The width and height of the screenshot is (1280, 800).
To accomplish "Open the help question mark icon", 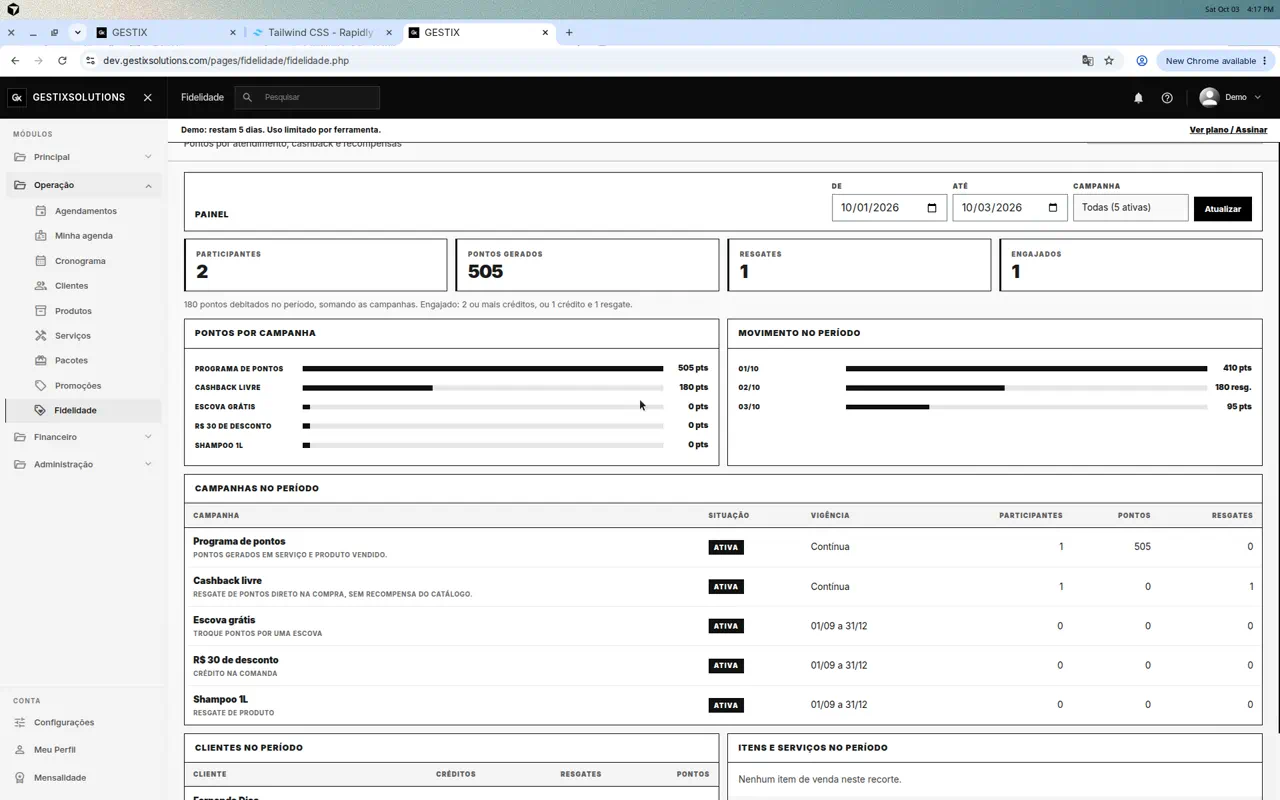I will pyautogui.click(x=1167, y=98).
